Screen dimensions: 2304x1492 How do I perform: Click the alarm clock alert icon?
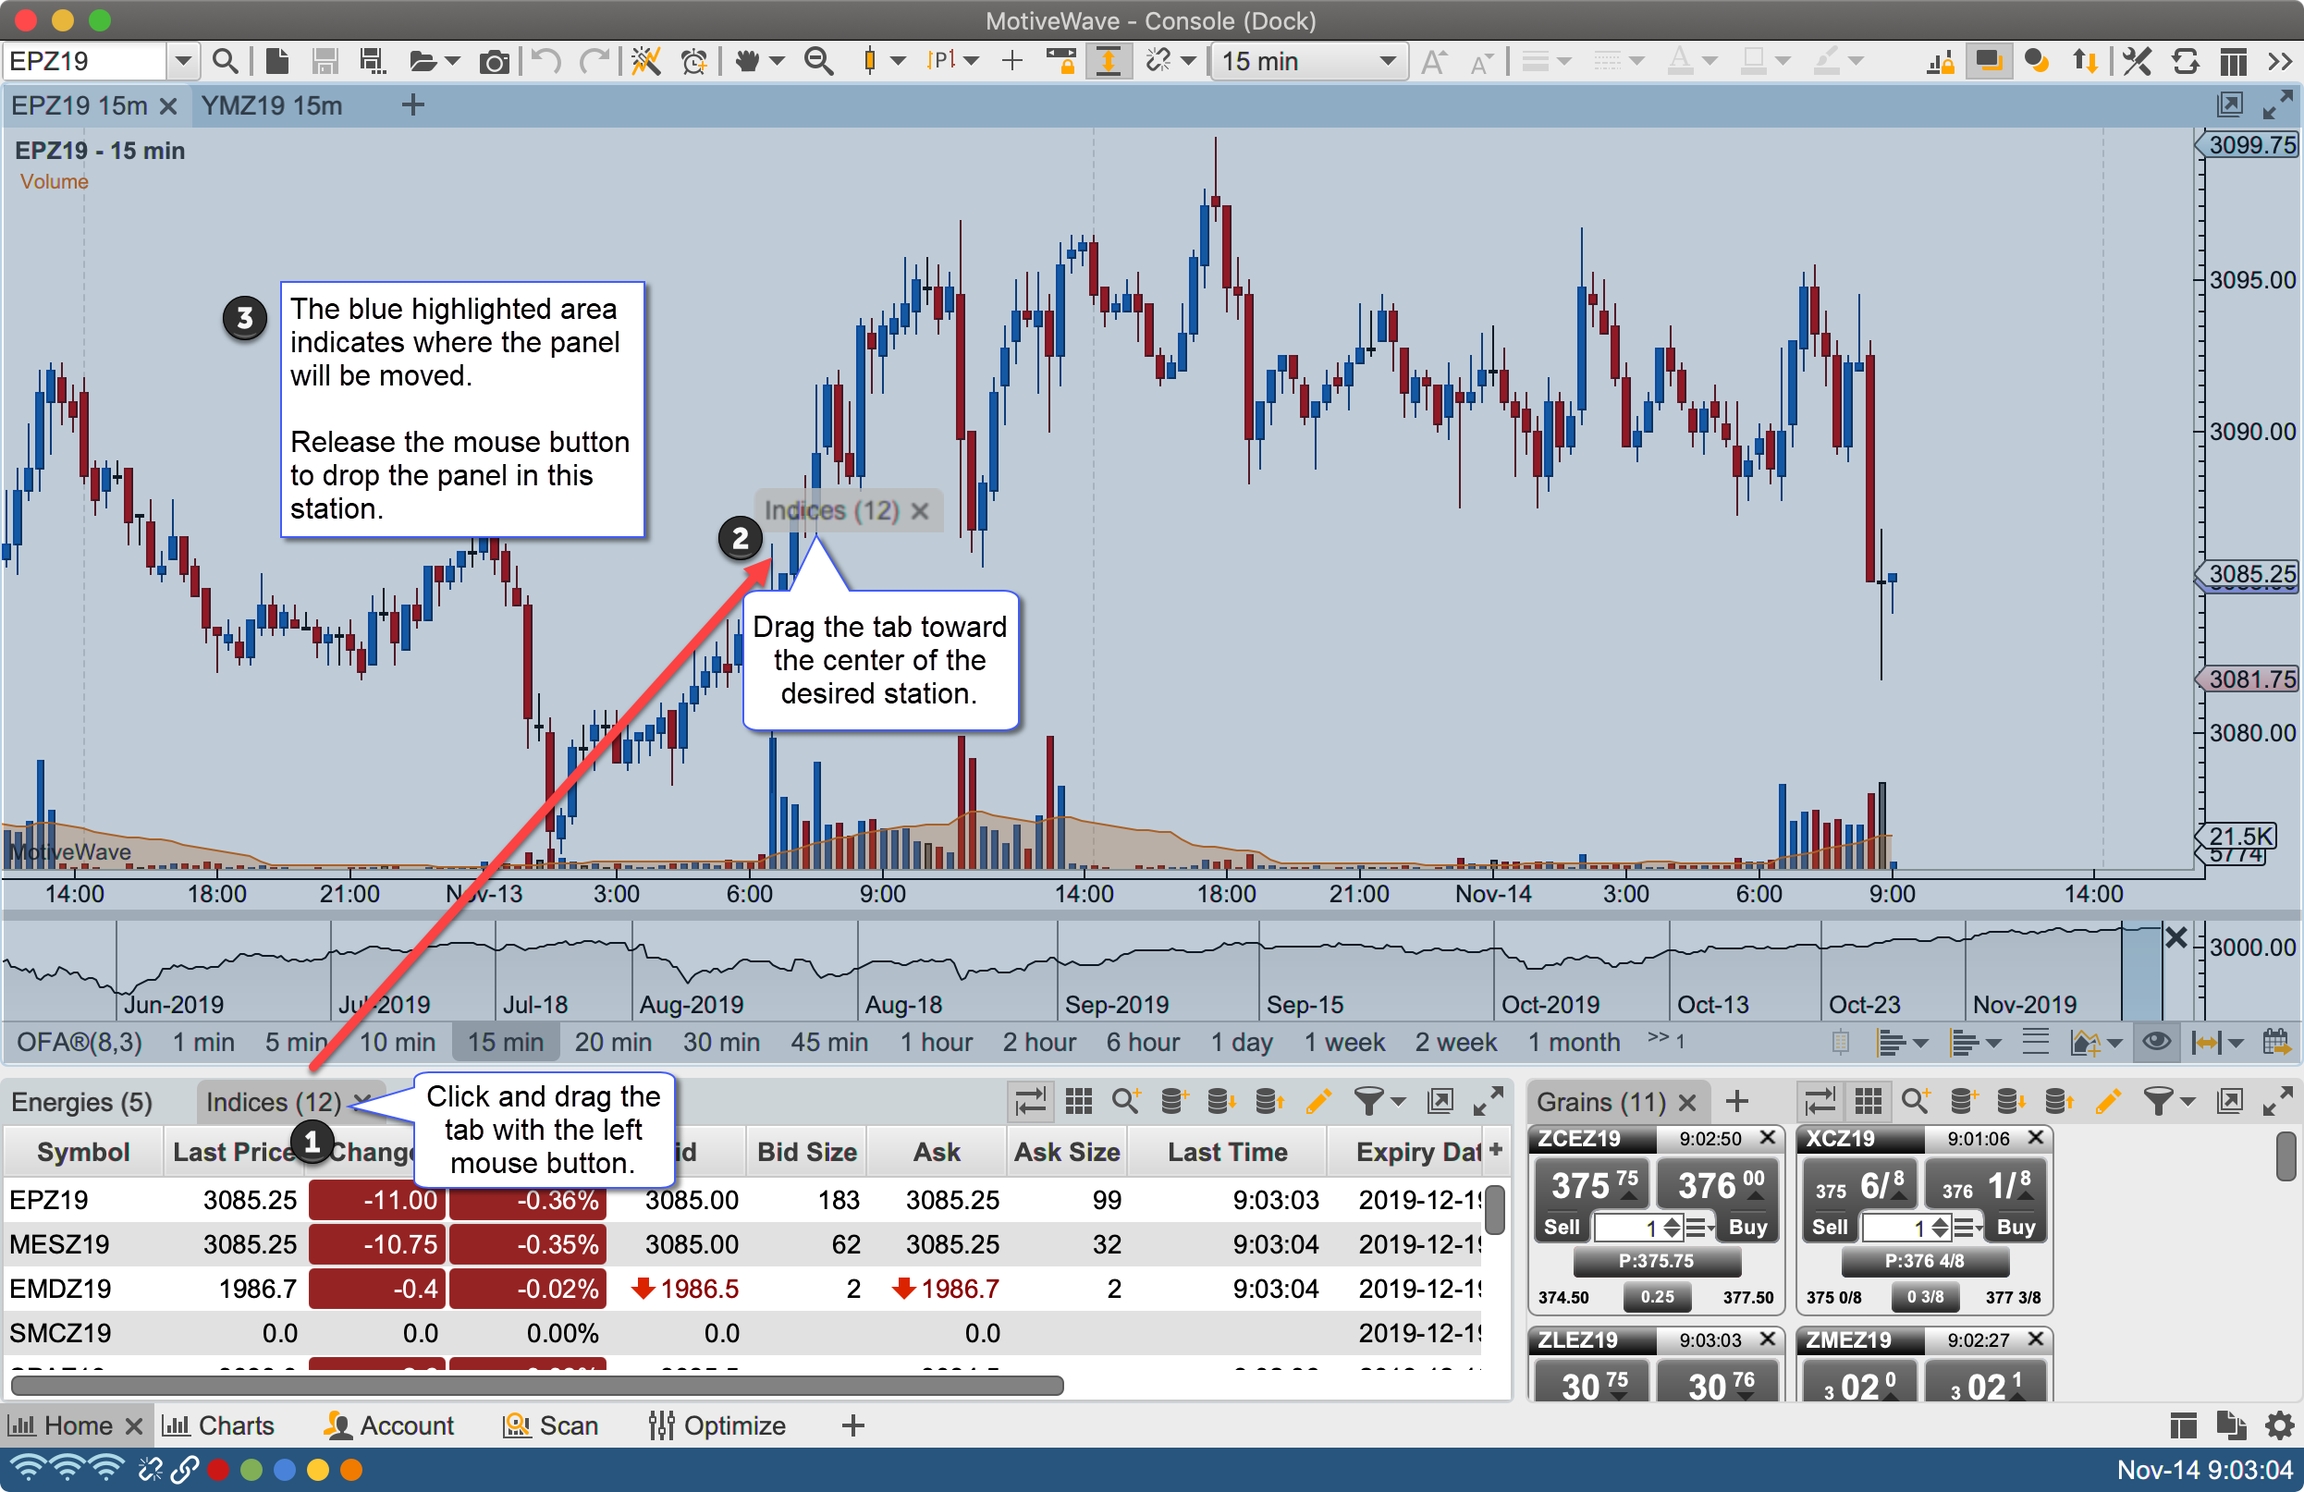pos(694,61)
